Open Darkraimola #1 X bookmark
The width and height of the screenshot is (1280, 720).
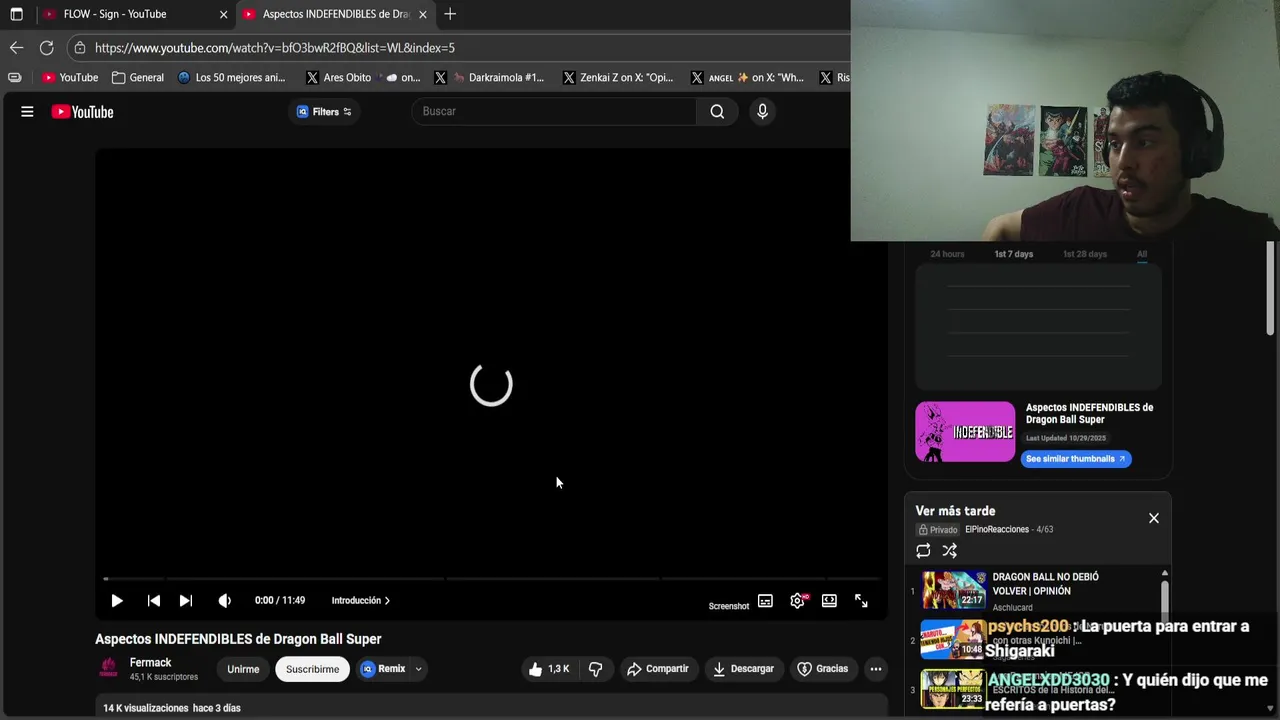[489, 77]
